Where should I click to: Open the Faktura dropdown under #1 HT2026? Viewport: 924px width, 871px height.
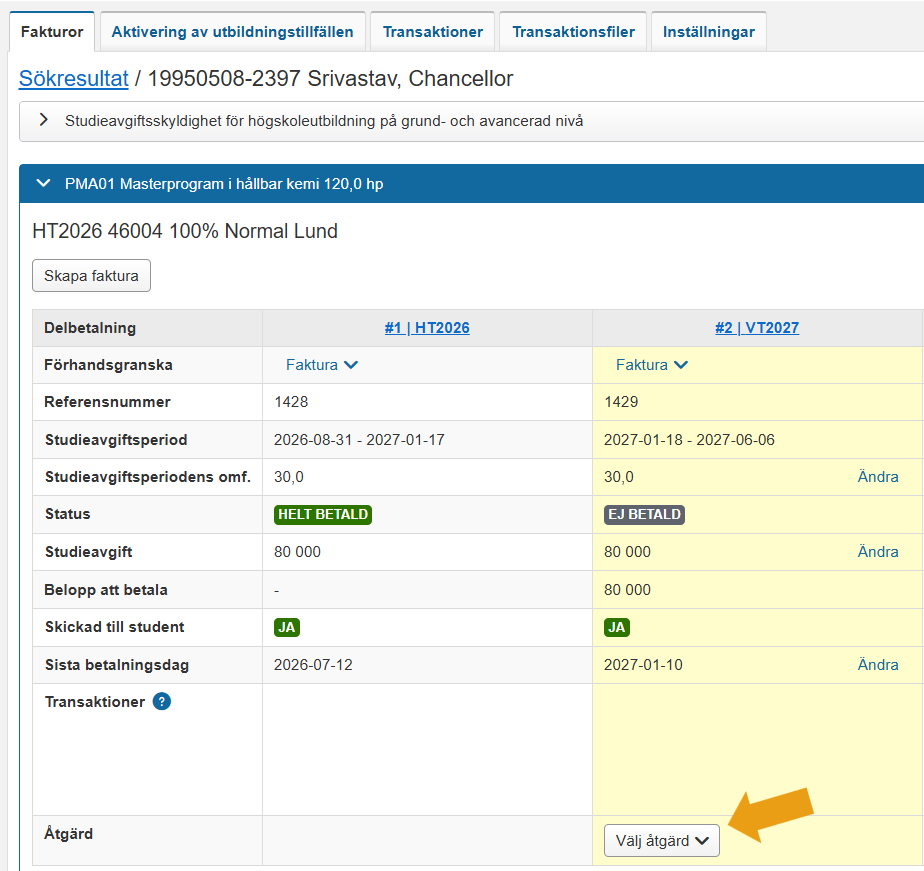322,365
